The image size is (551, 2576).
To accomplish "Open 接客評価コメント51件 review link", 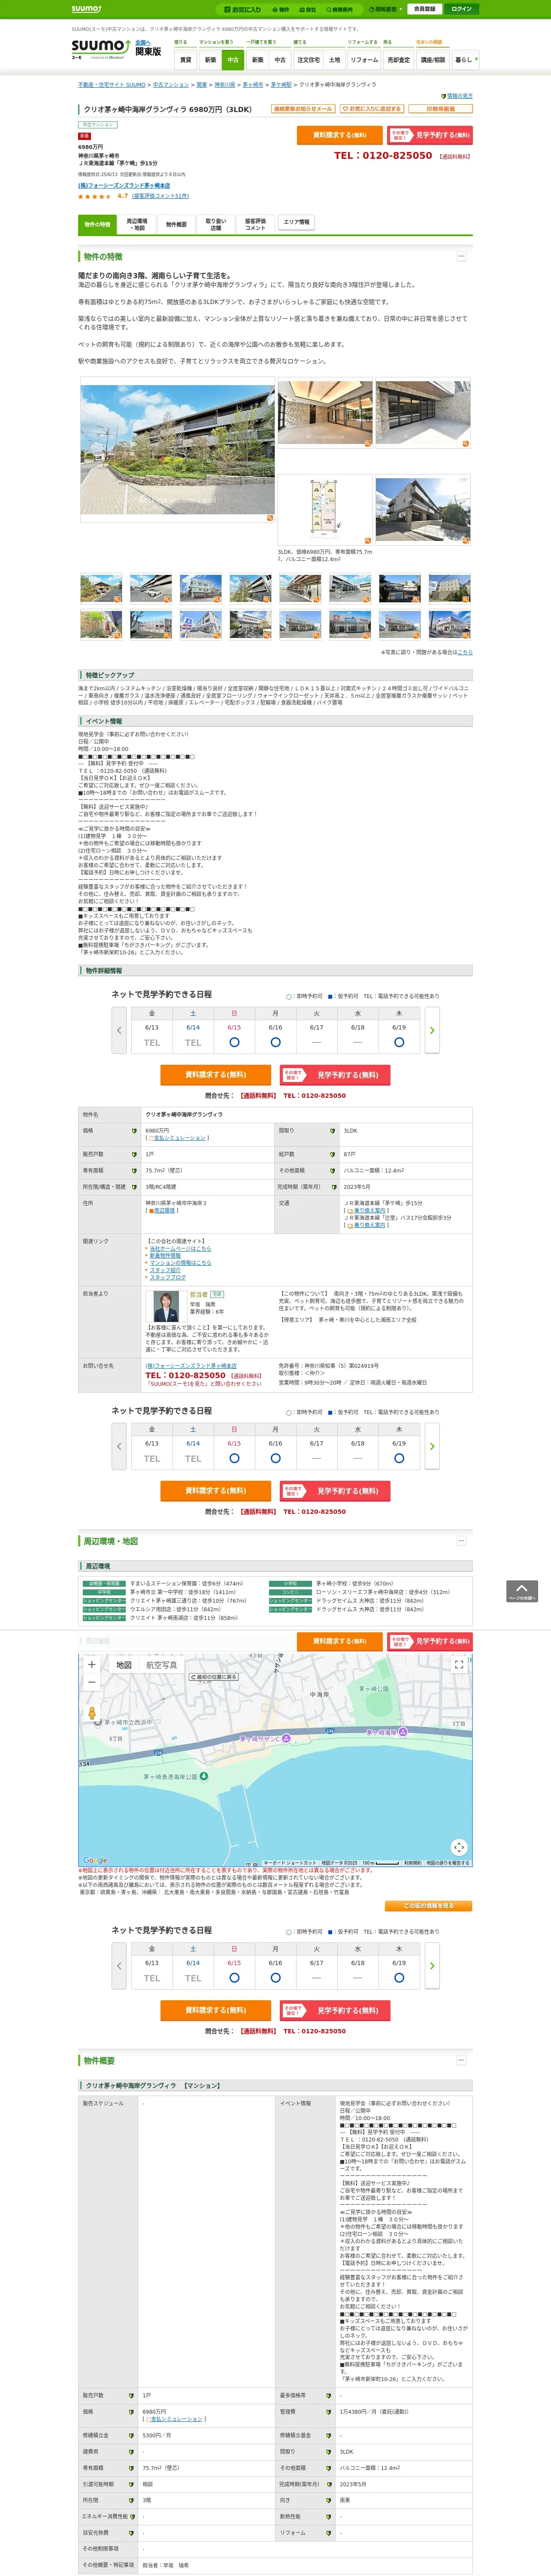I will click(x=160, y=196).
